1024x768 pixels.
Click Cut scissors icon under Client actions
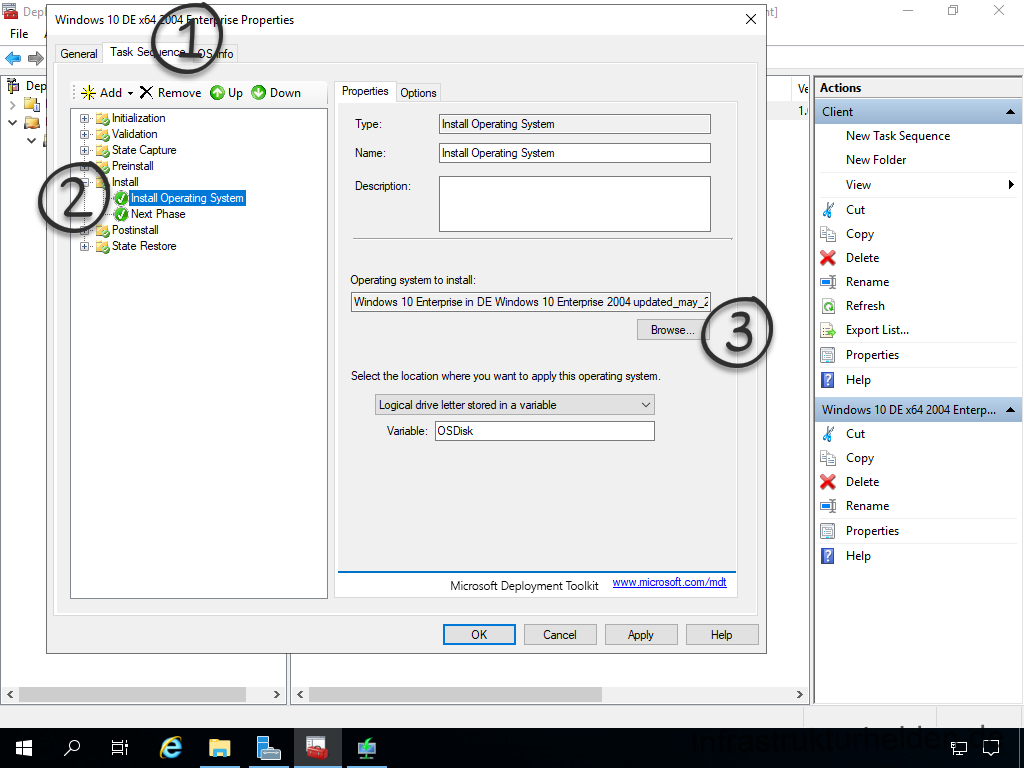[x=828, y=210]
